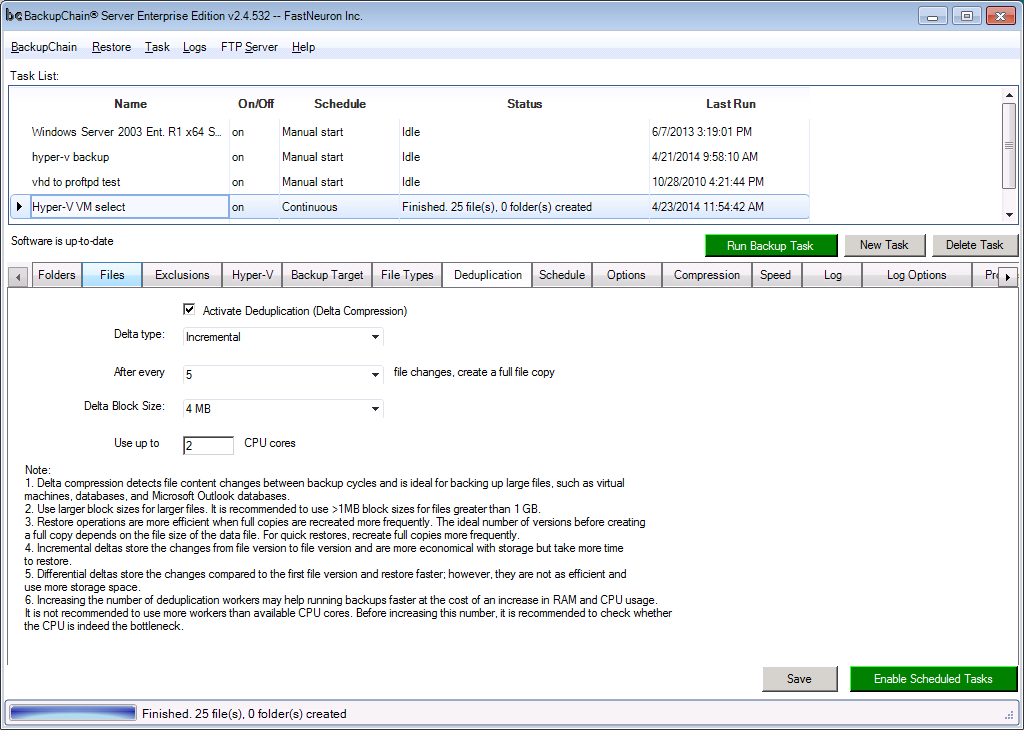Click the On/Off column header
This screenshot has height=730, width=1024.
click(x=256, y=104)
